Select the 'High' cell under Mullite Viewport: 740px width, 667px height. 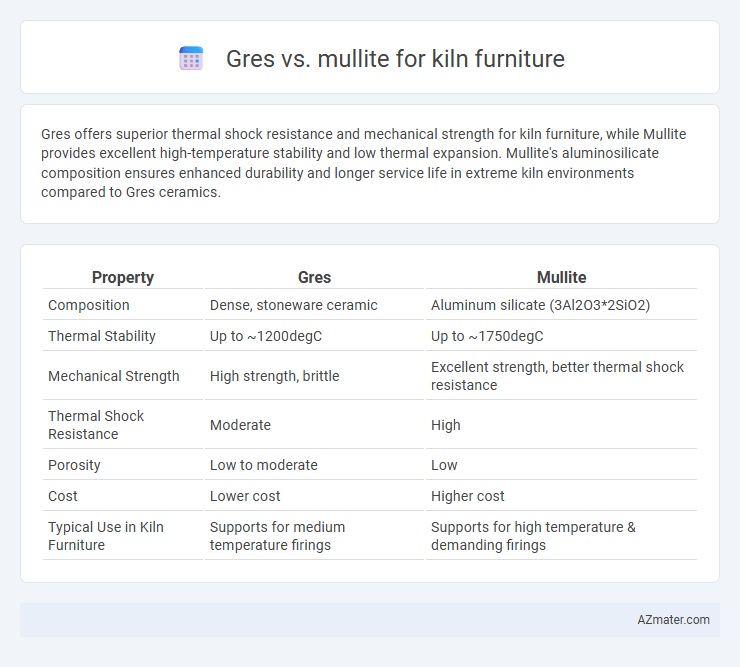coord(446,425)
